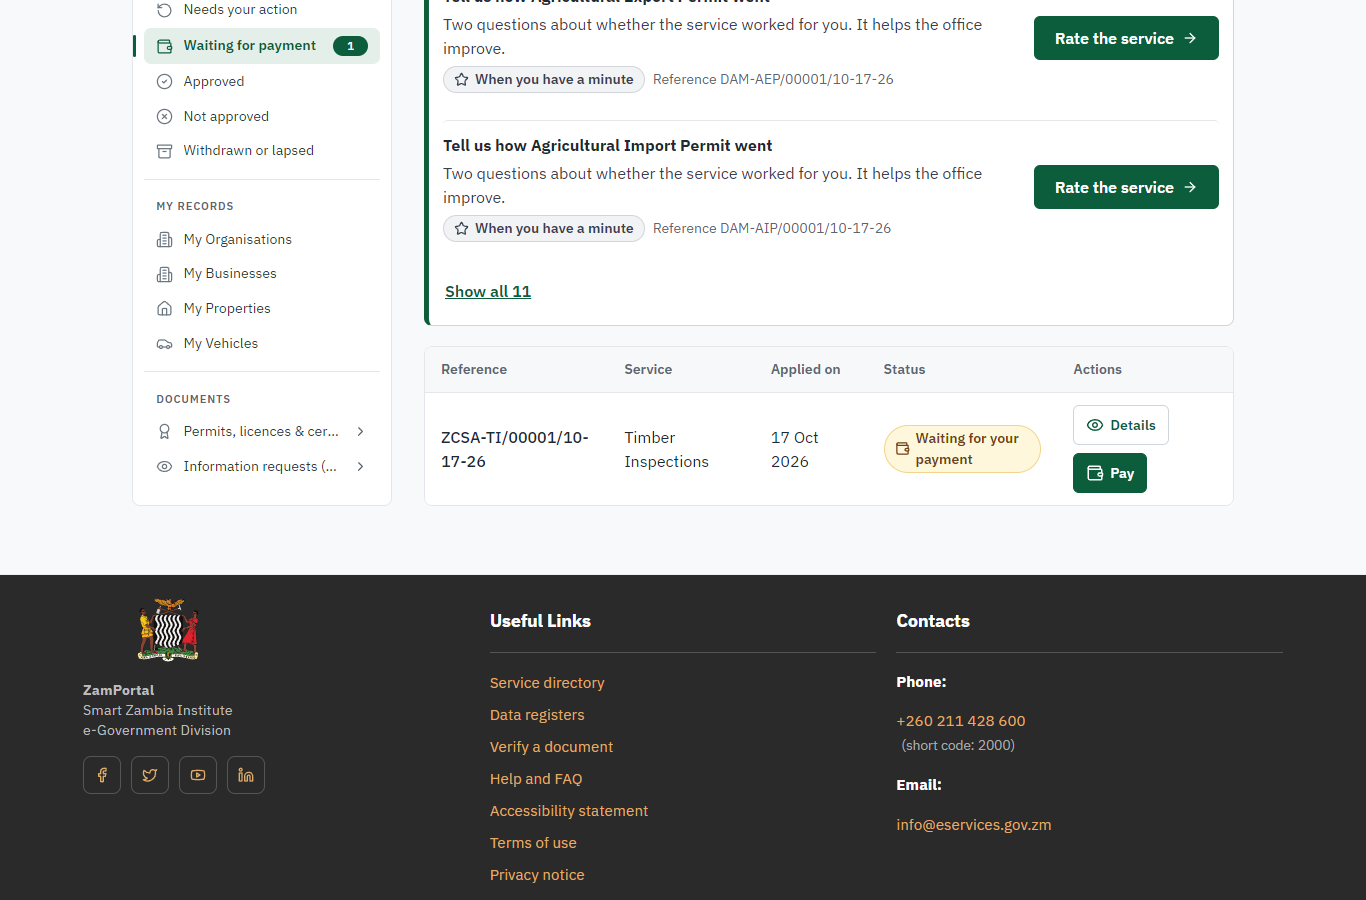Open Terms of use link
The image size is (1366, 900).
tap(533, 843)
